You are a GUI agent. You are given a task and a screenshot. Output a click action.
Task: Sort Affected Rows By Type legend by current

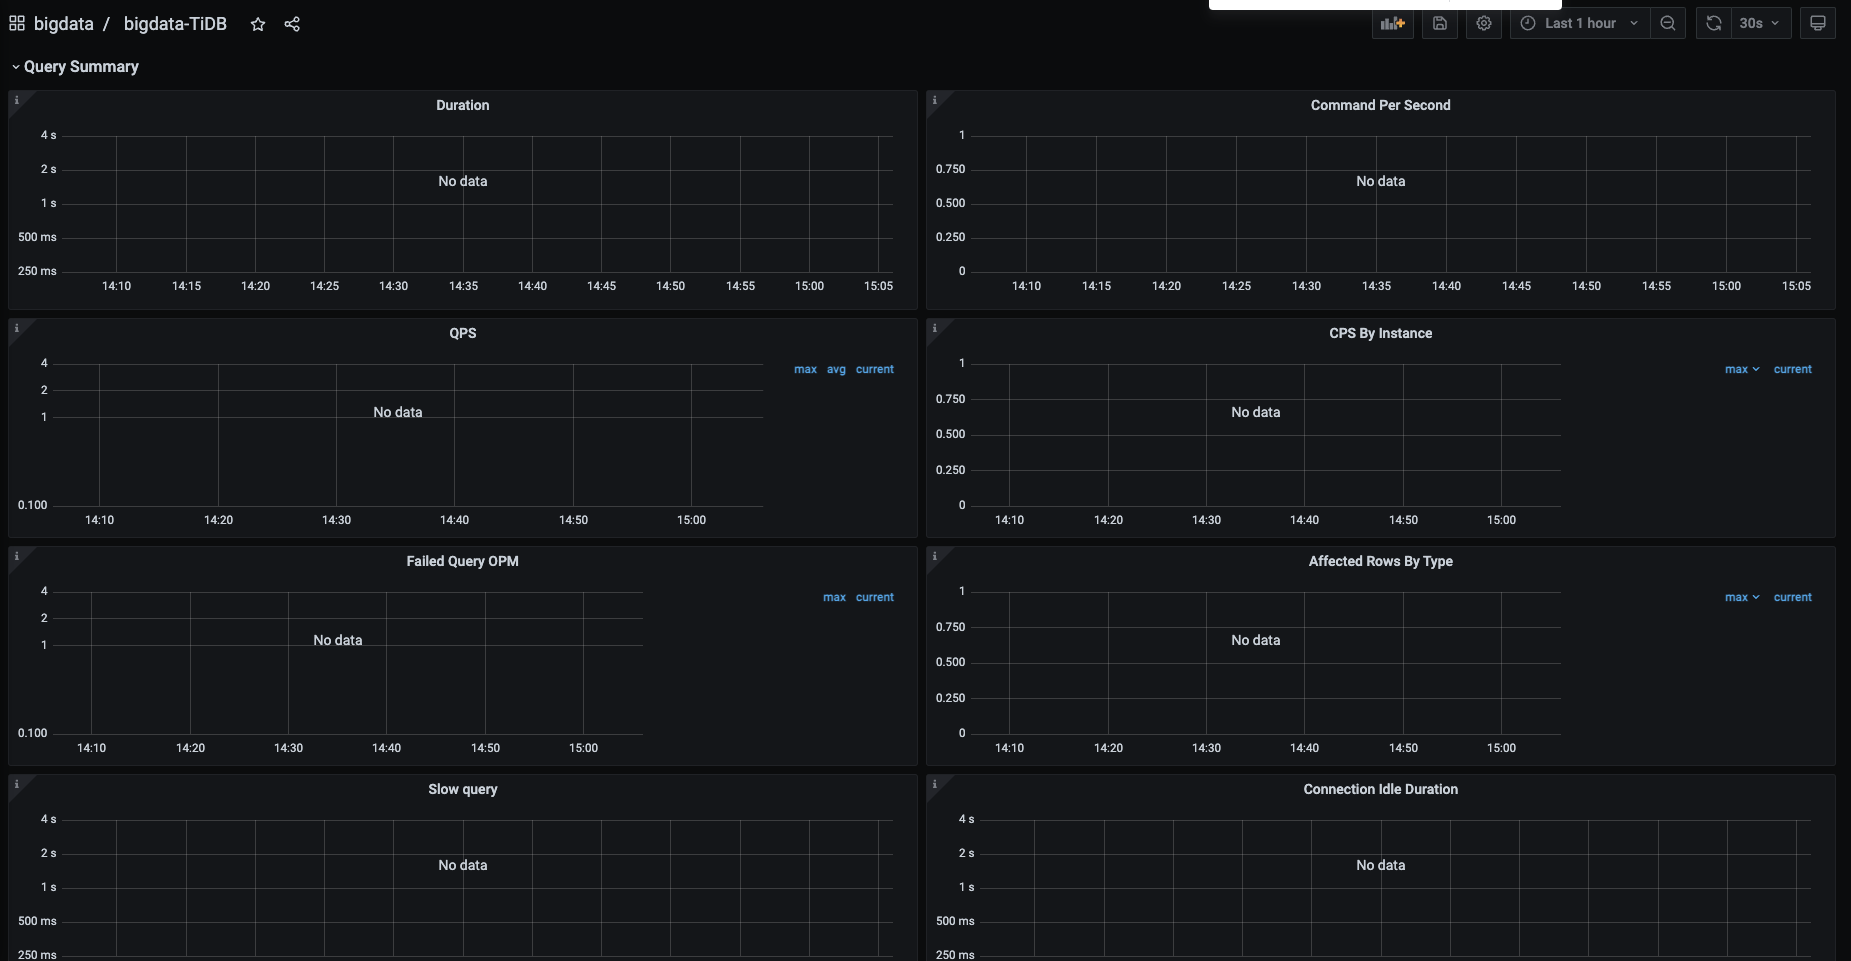click(1792, 597)
